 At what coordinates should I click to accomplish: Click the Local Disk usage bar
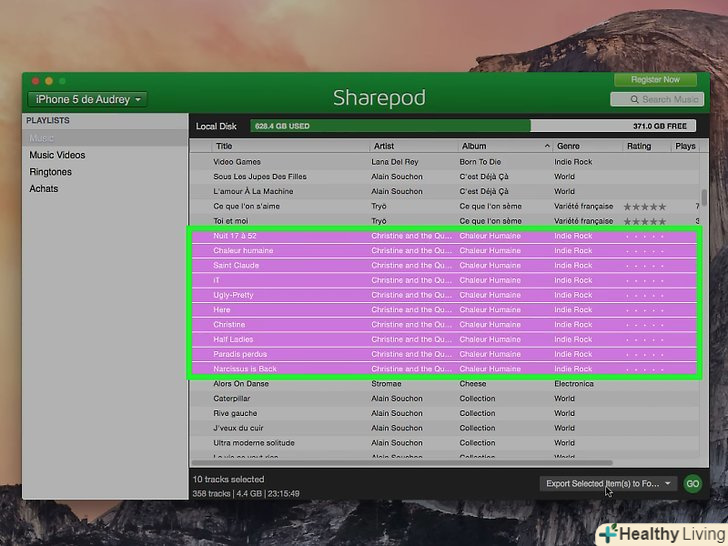(390, 127)
